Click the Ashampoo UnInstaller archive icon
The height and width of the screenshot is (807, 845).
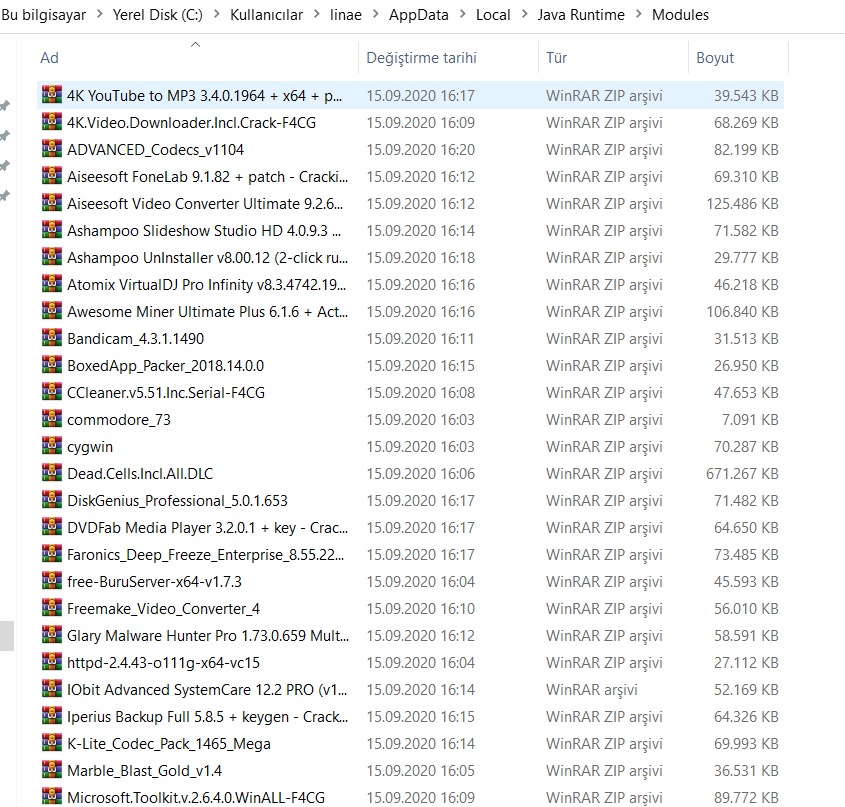click(x=52, y=257)
